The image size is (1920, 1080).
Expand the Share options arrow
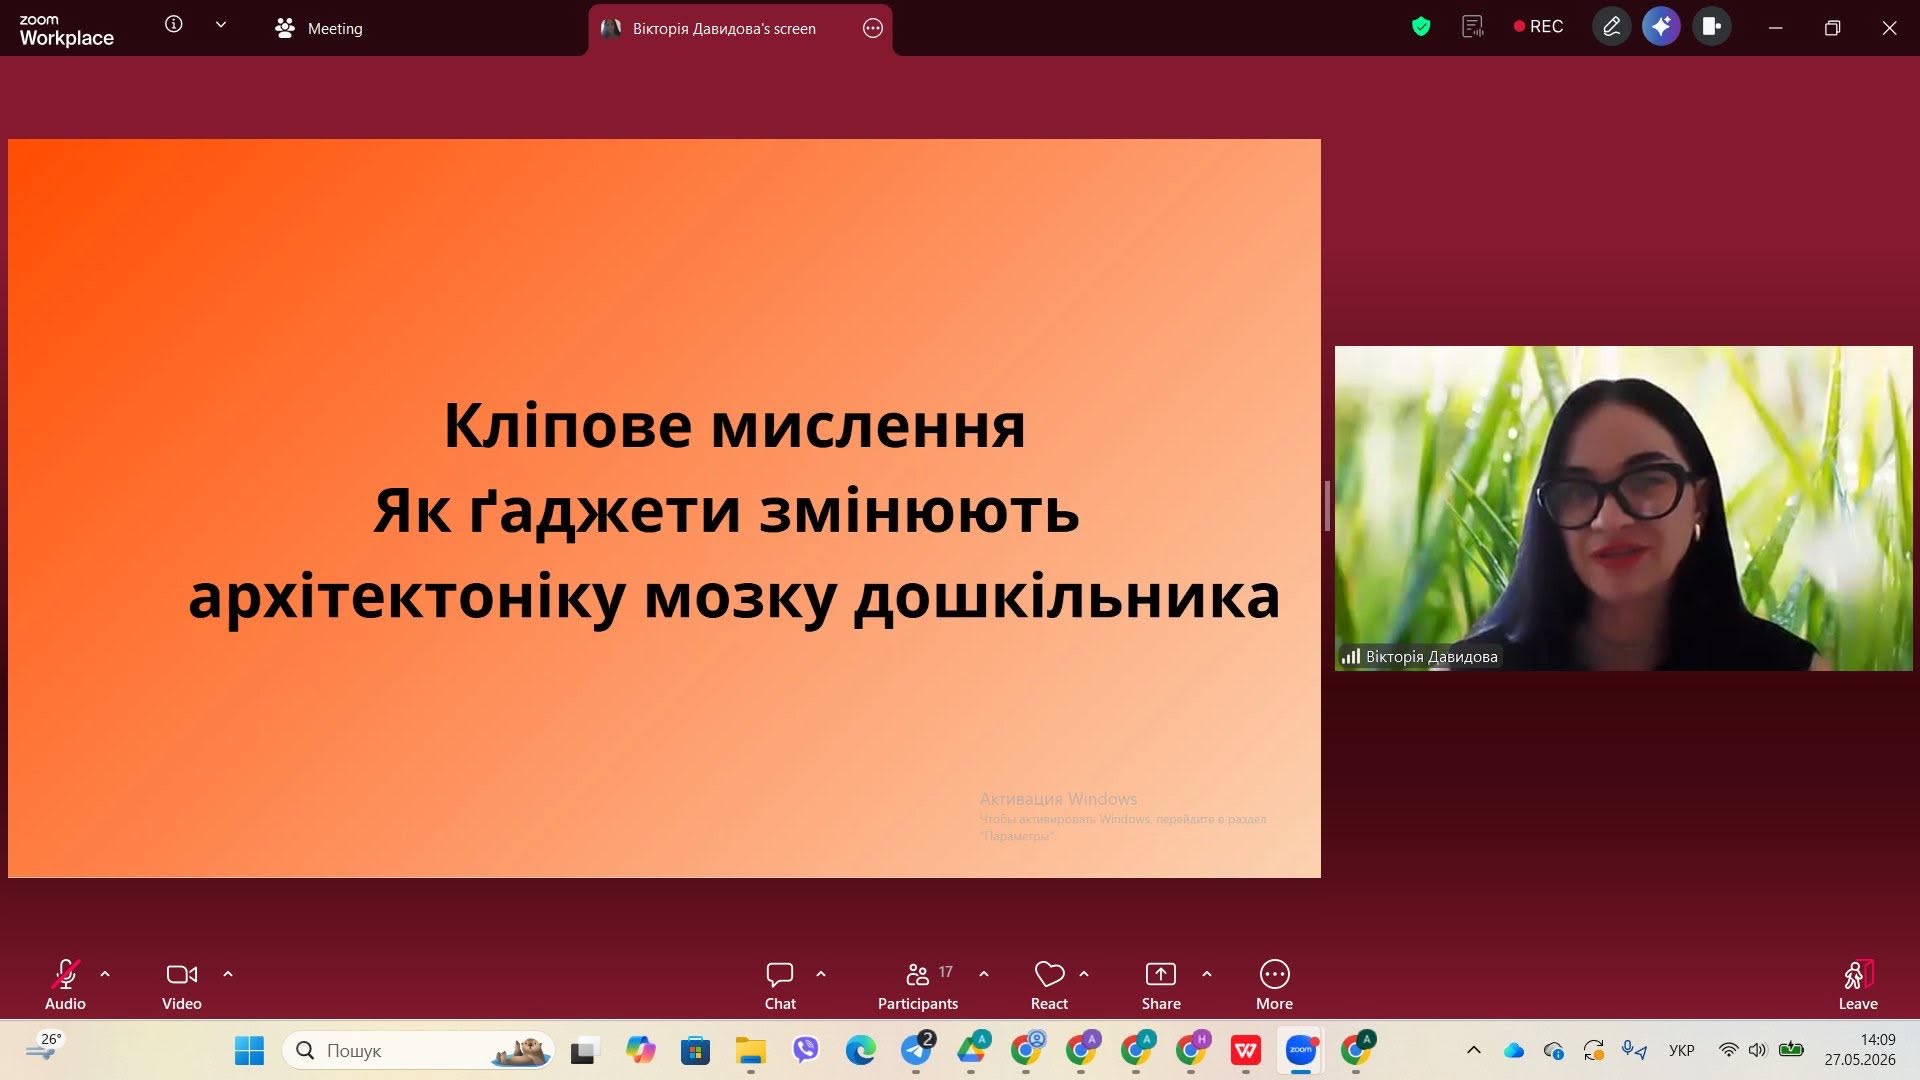click(x=1207, y=974)
